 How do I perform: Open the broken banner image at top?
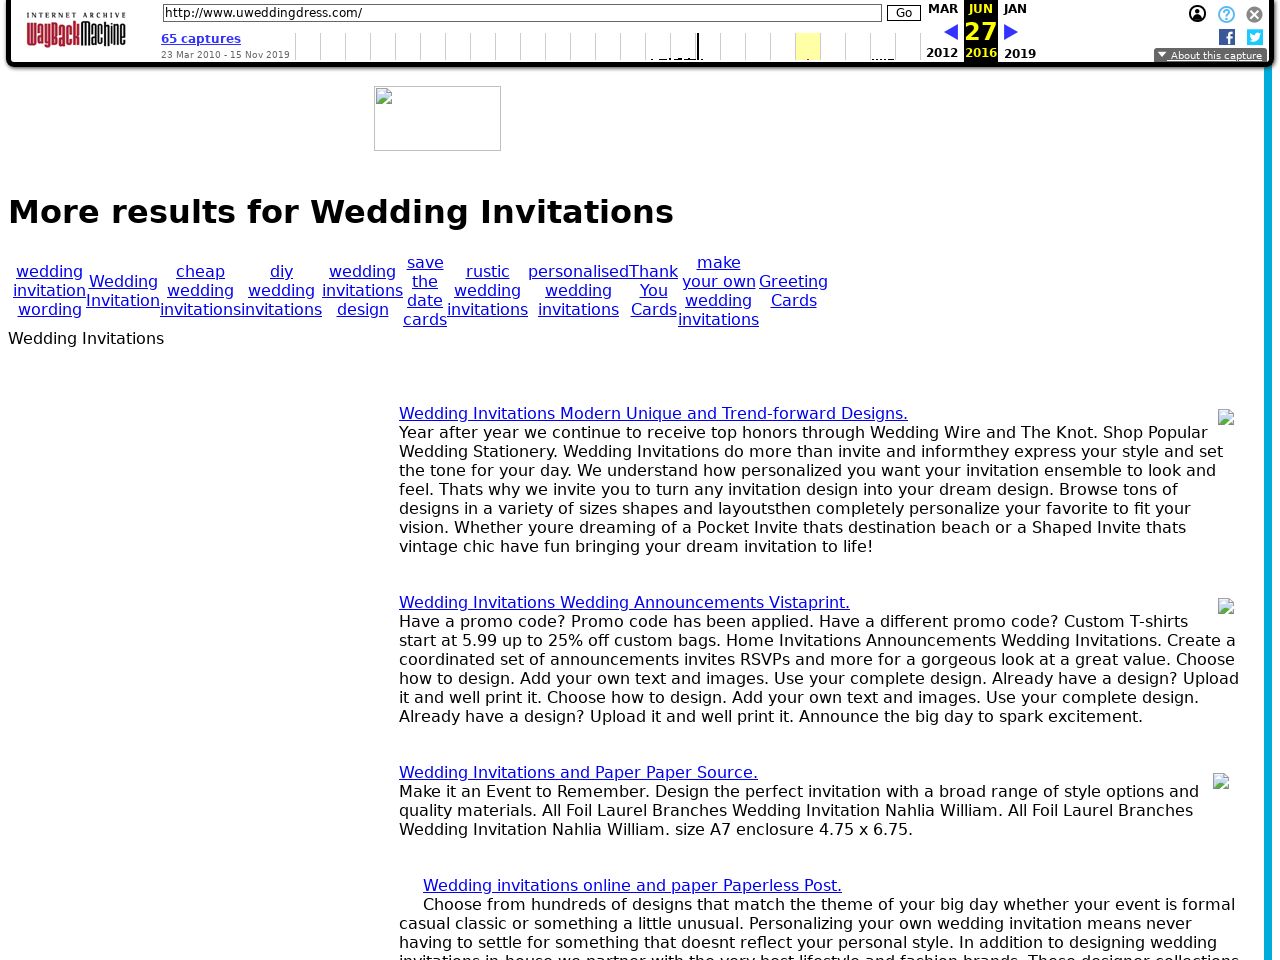(437, 118)
